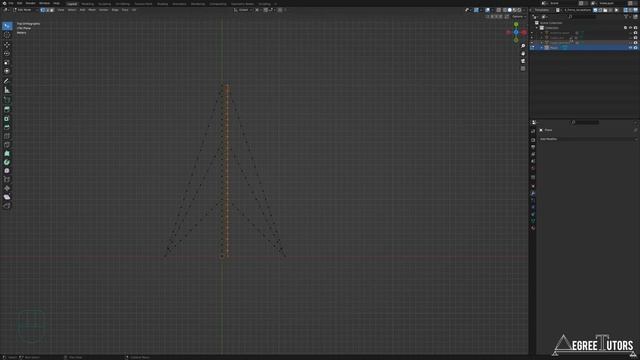The height and width of the screenshot is (360, 640).
Task: Open the Mesh menu in viewport header
Action: 92,10
